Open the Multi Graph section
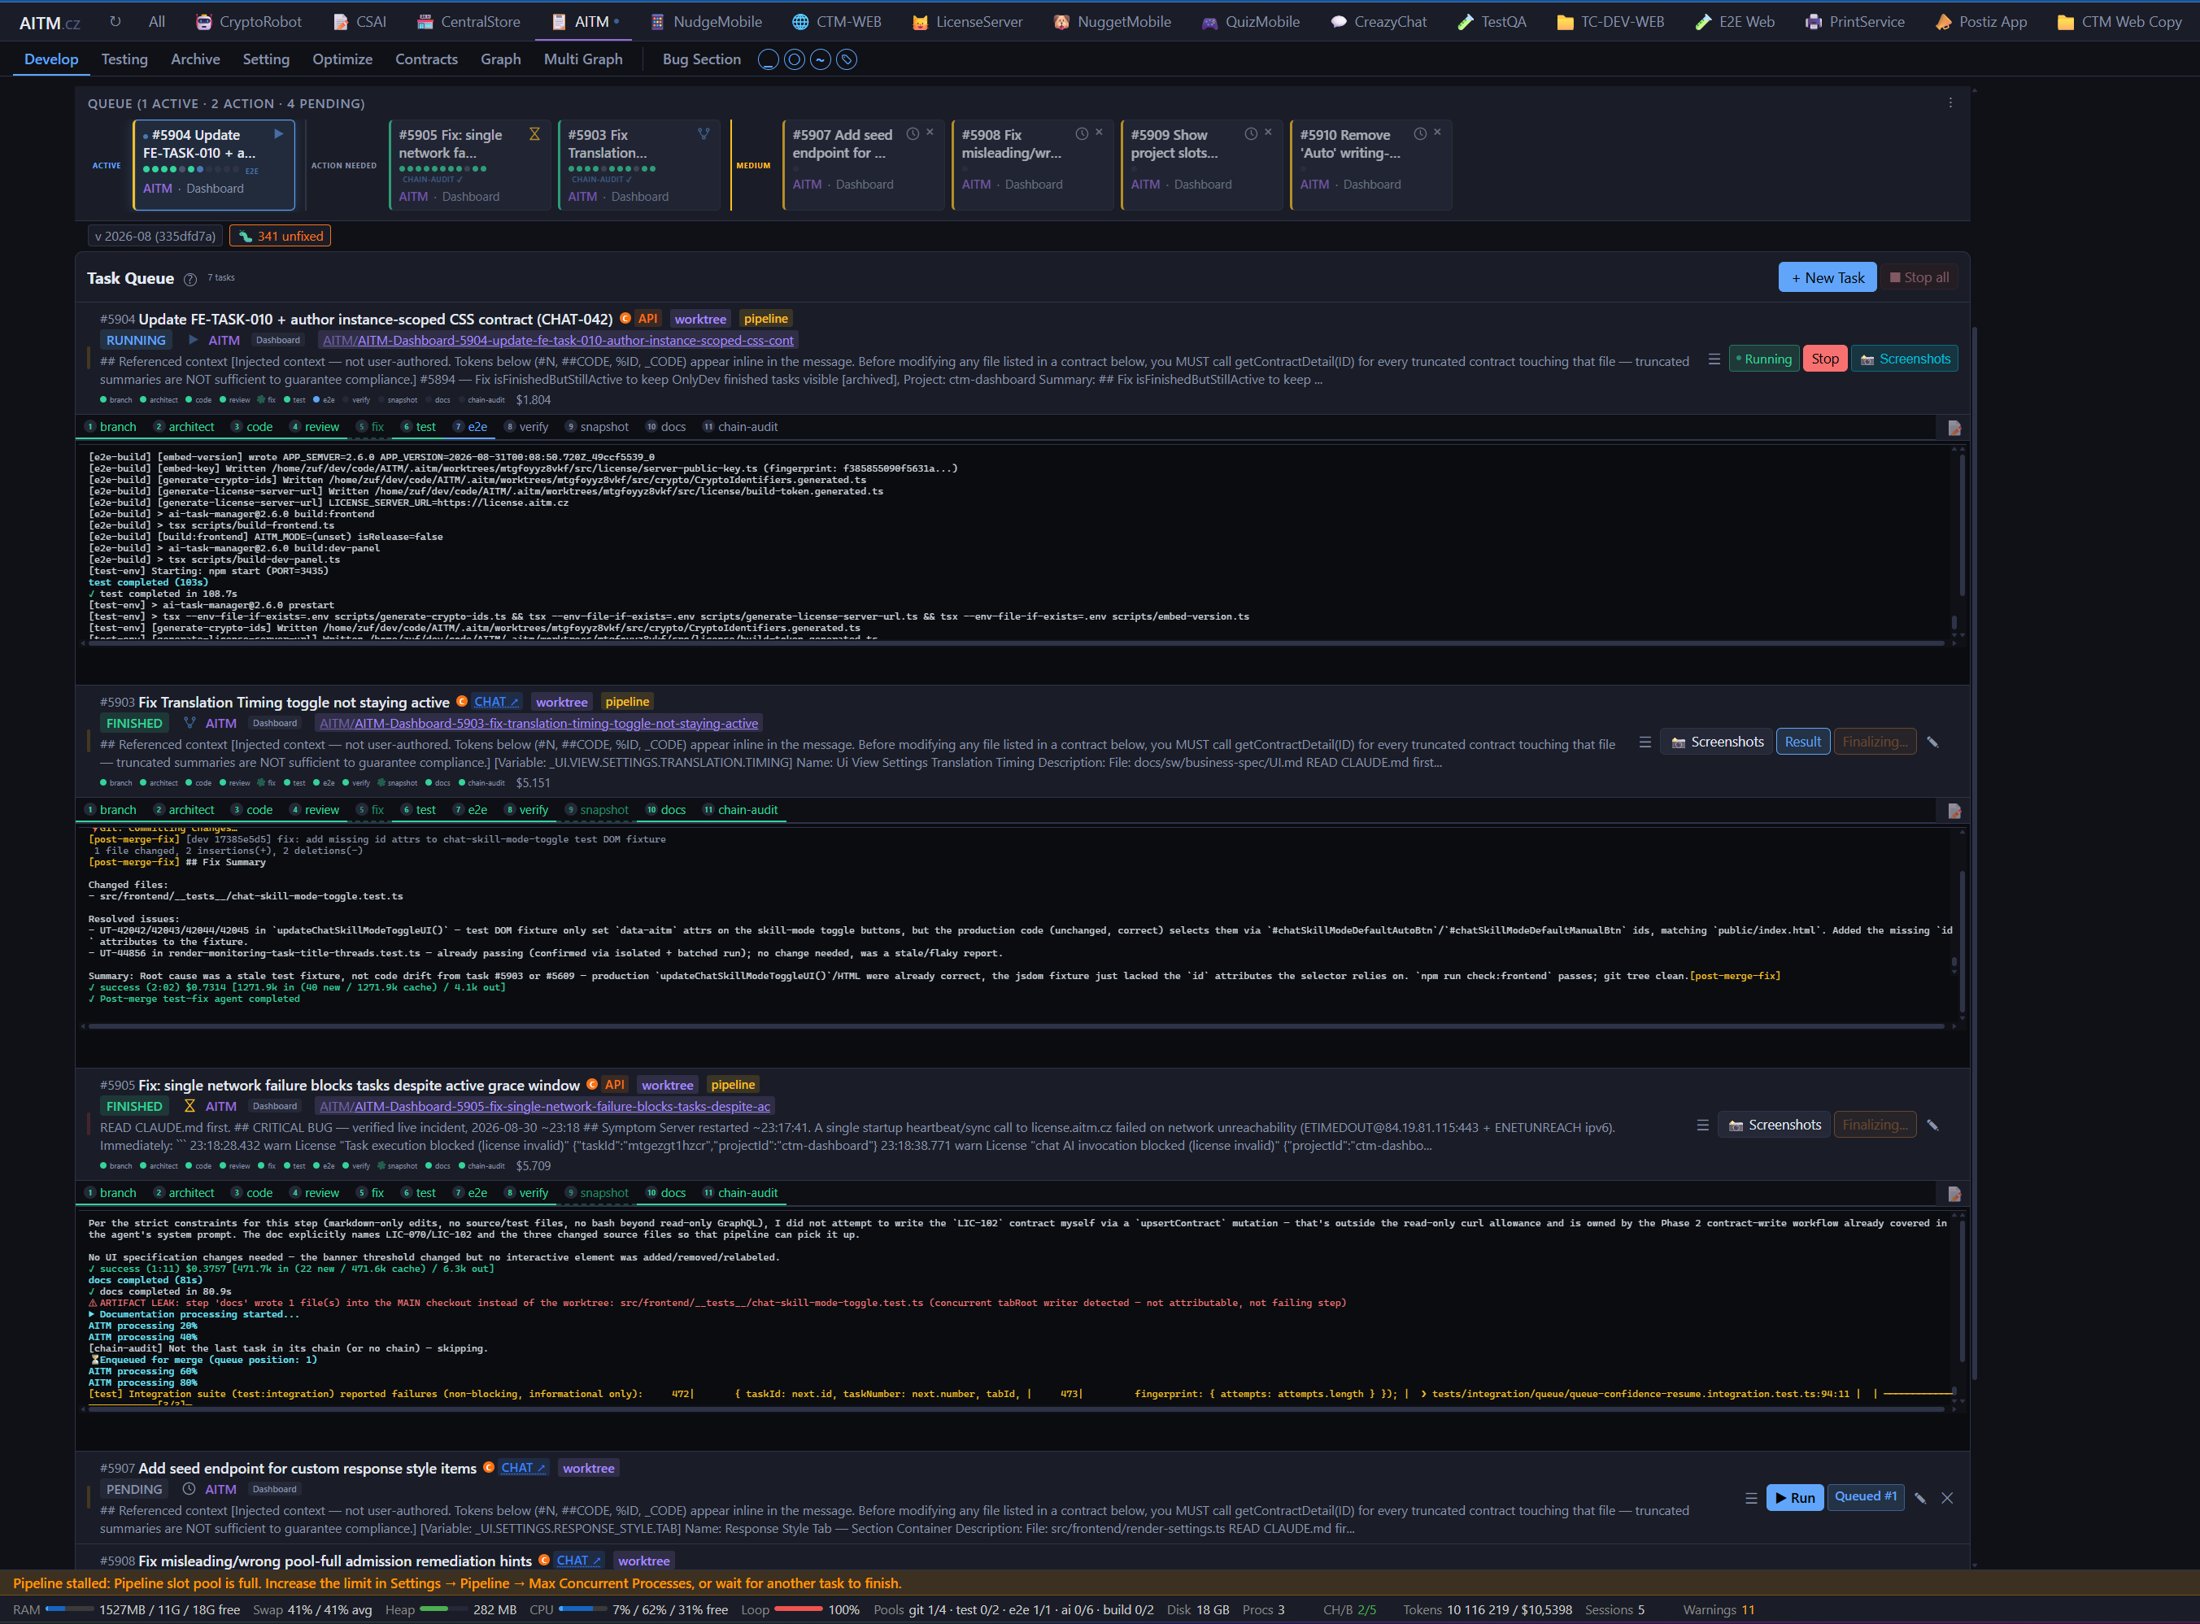 click(x=583, y=59)
